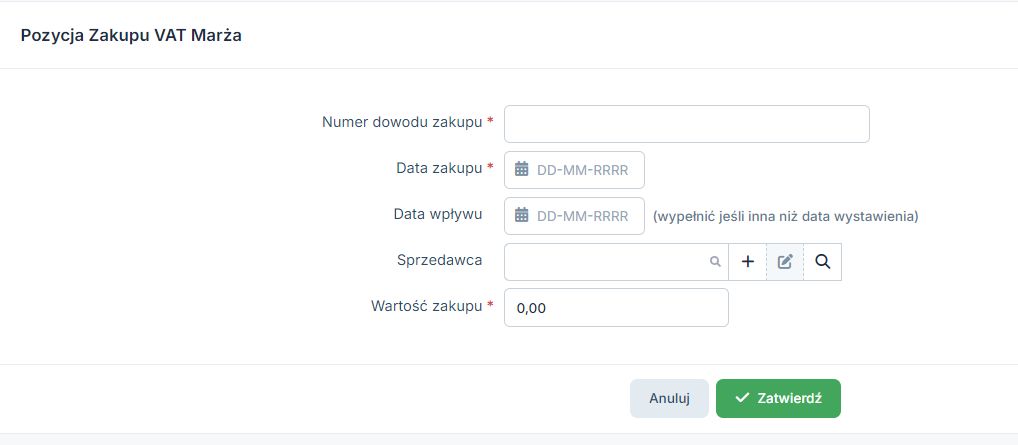
Task: Click the Data zakupu date field
Action: (x=582, y=170)
